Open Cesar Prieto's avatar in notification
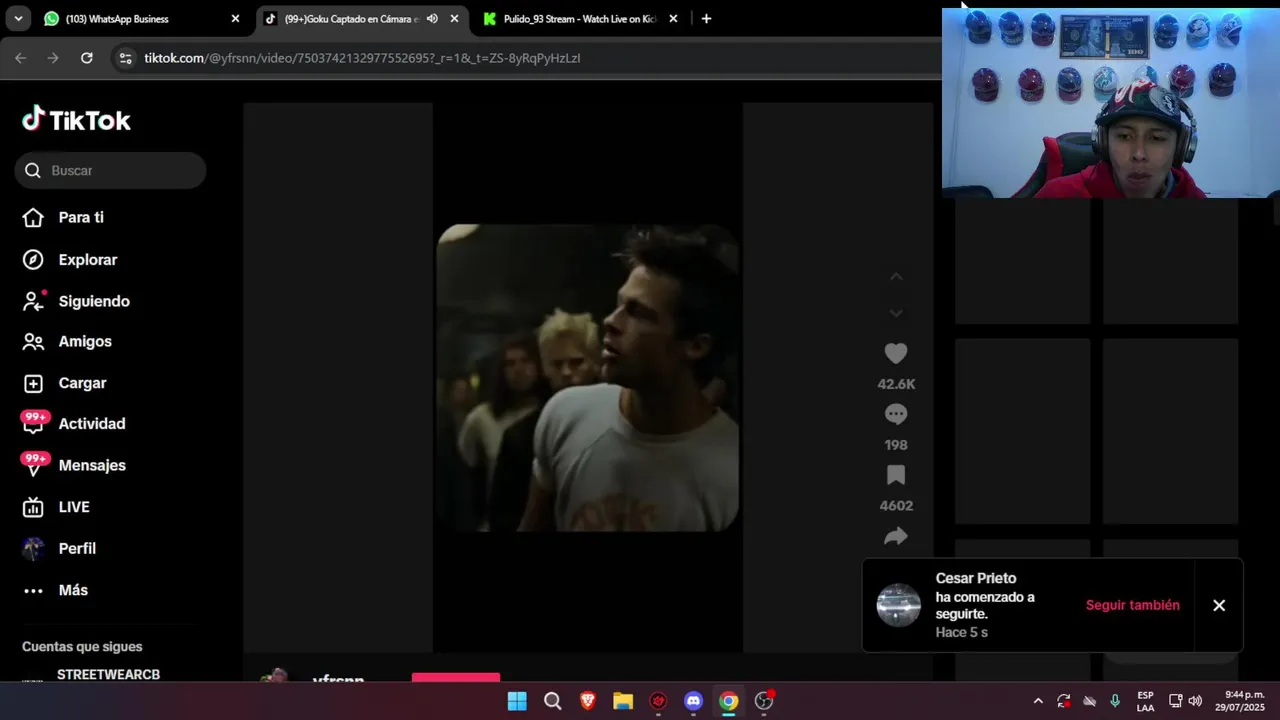The height and width of the screenshot is (720, 1280). 898,605
